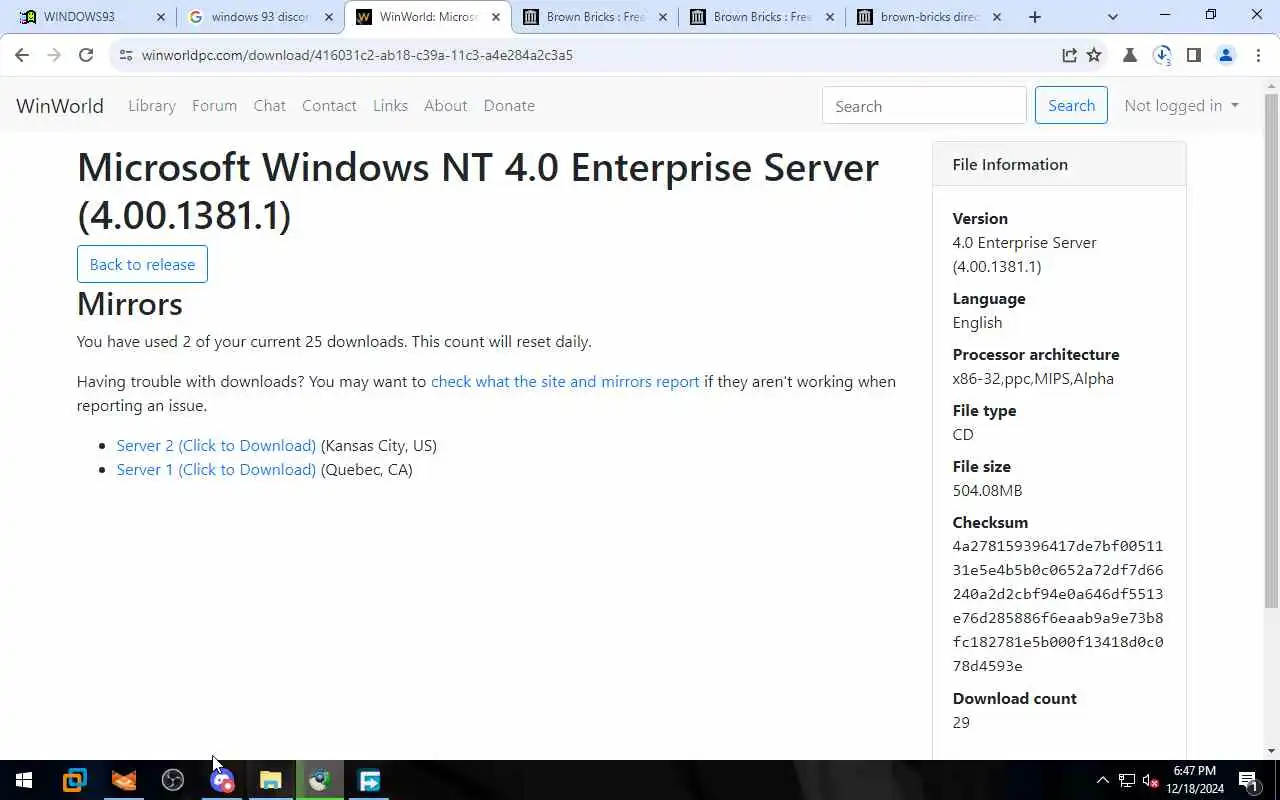Open OBS Studio from the taskbar
The width and height of the screenshot is (1280, 800).
tap(173, 780)
